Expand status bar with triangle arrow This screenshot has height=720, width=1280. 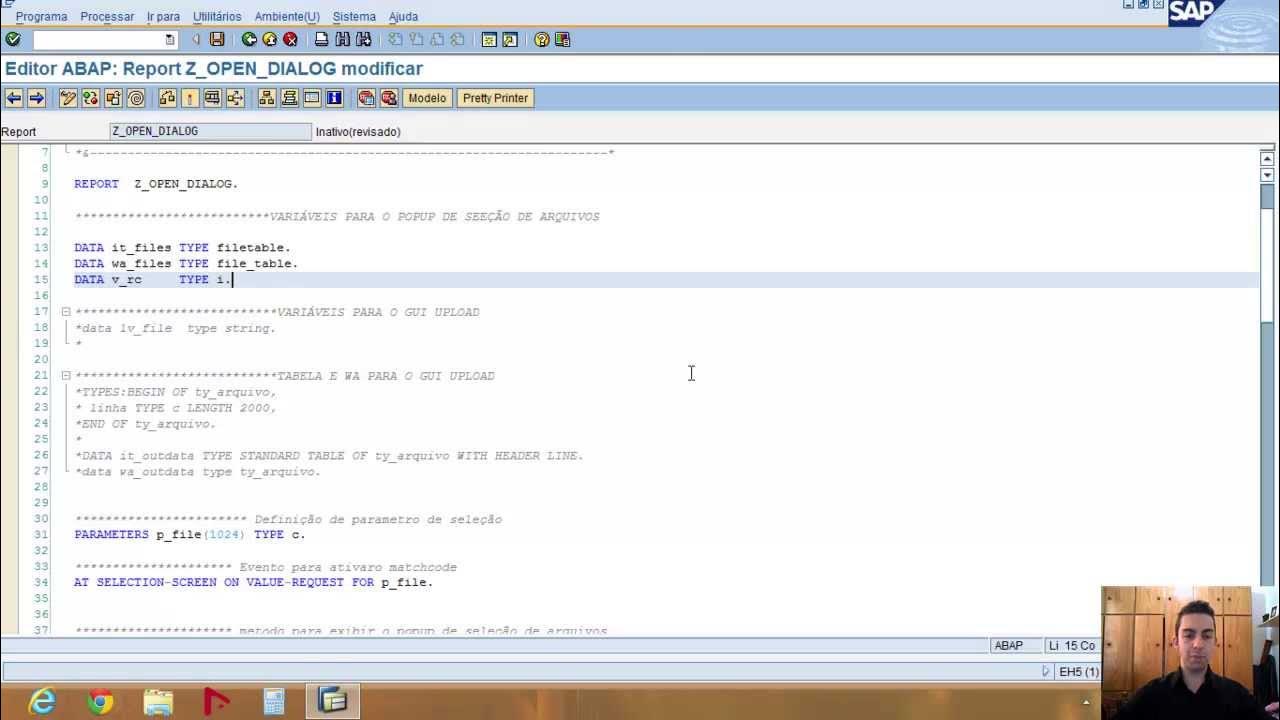1046,672
